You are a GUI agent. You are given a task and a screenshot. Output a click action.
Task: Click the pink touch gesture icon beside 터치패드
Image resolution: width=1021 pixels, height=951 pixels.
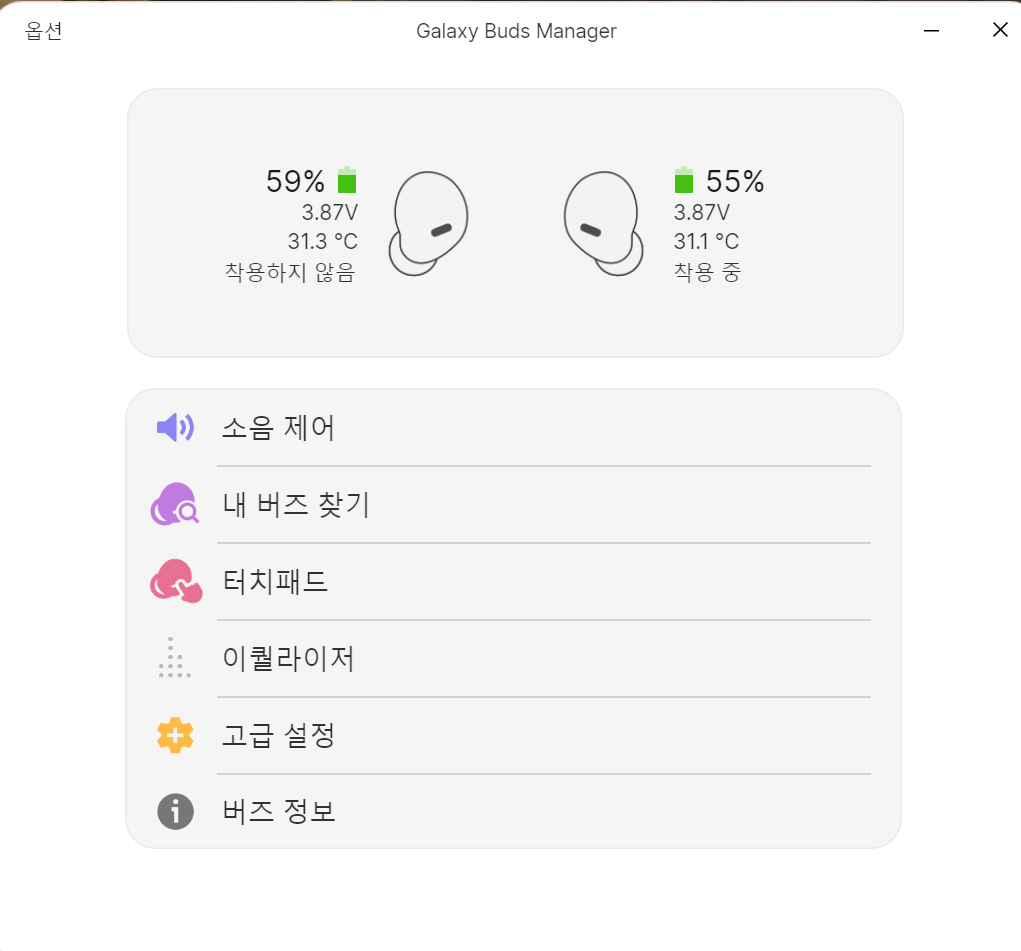(x=175, y=581)
